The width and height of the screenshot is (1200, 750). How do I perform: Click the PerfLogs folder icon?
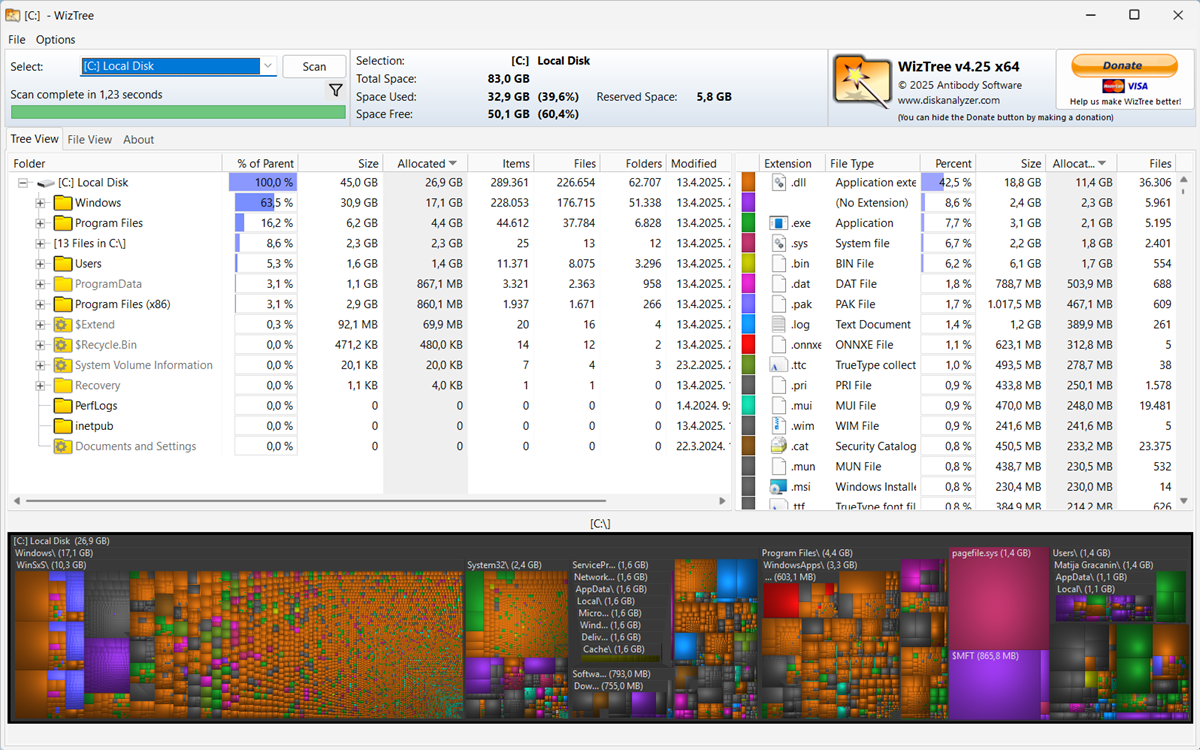coord(63,406)
